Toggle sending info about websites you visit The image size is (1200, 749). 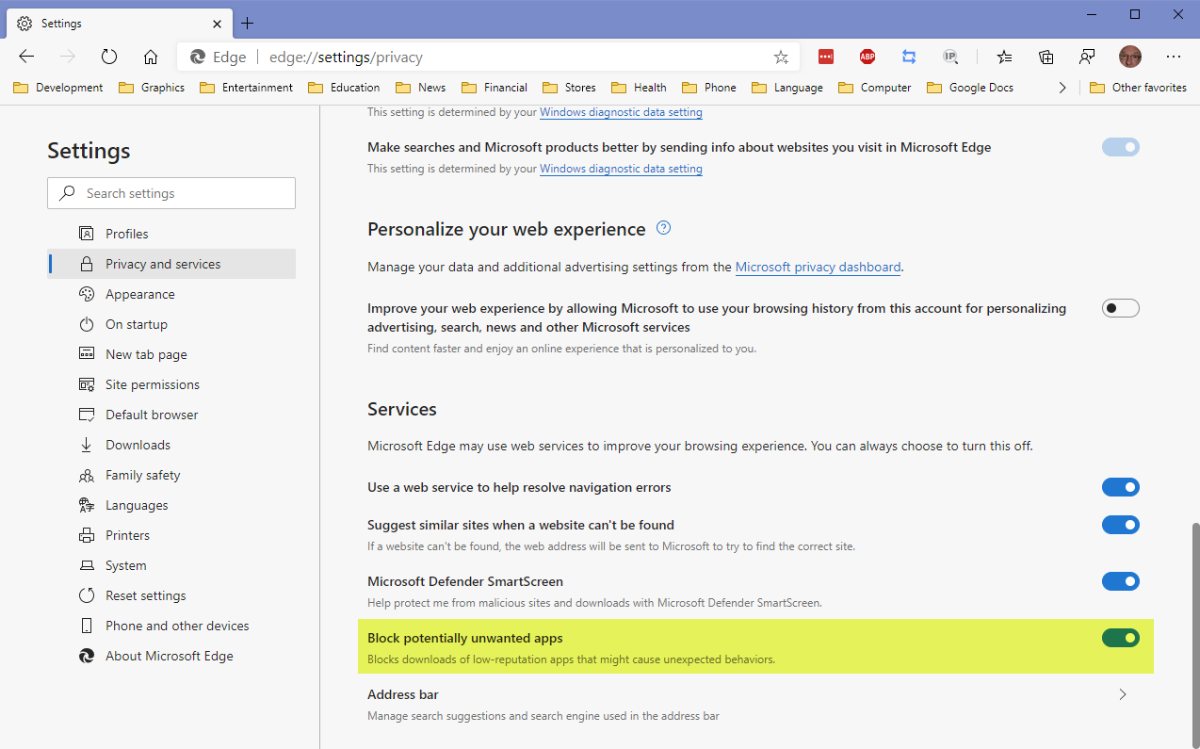click(1120, 147)
